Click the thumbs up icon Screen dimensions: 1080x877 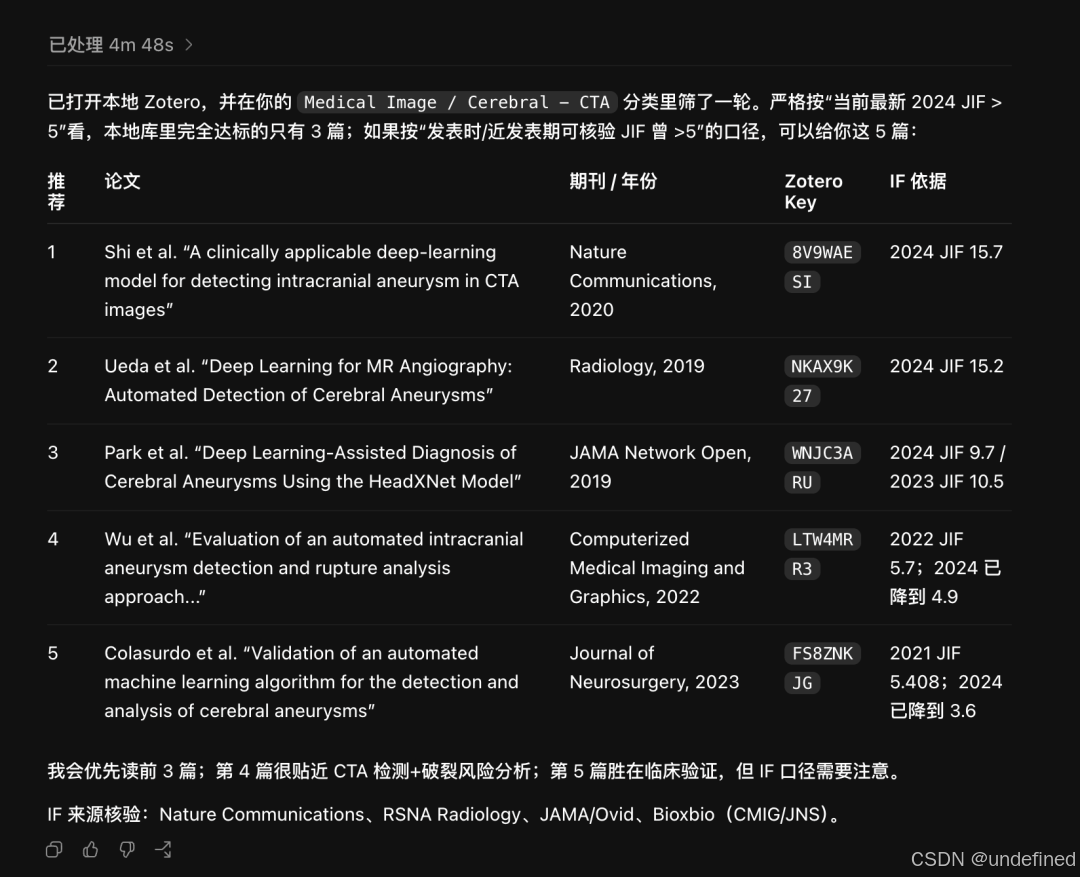click(90, 849)
